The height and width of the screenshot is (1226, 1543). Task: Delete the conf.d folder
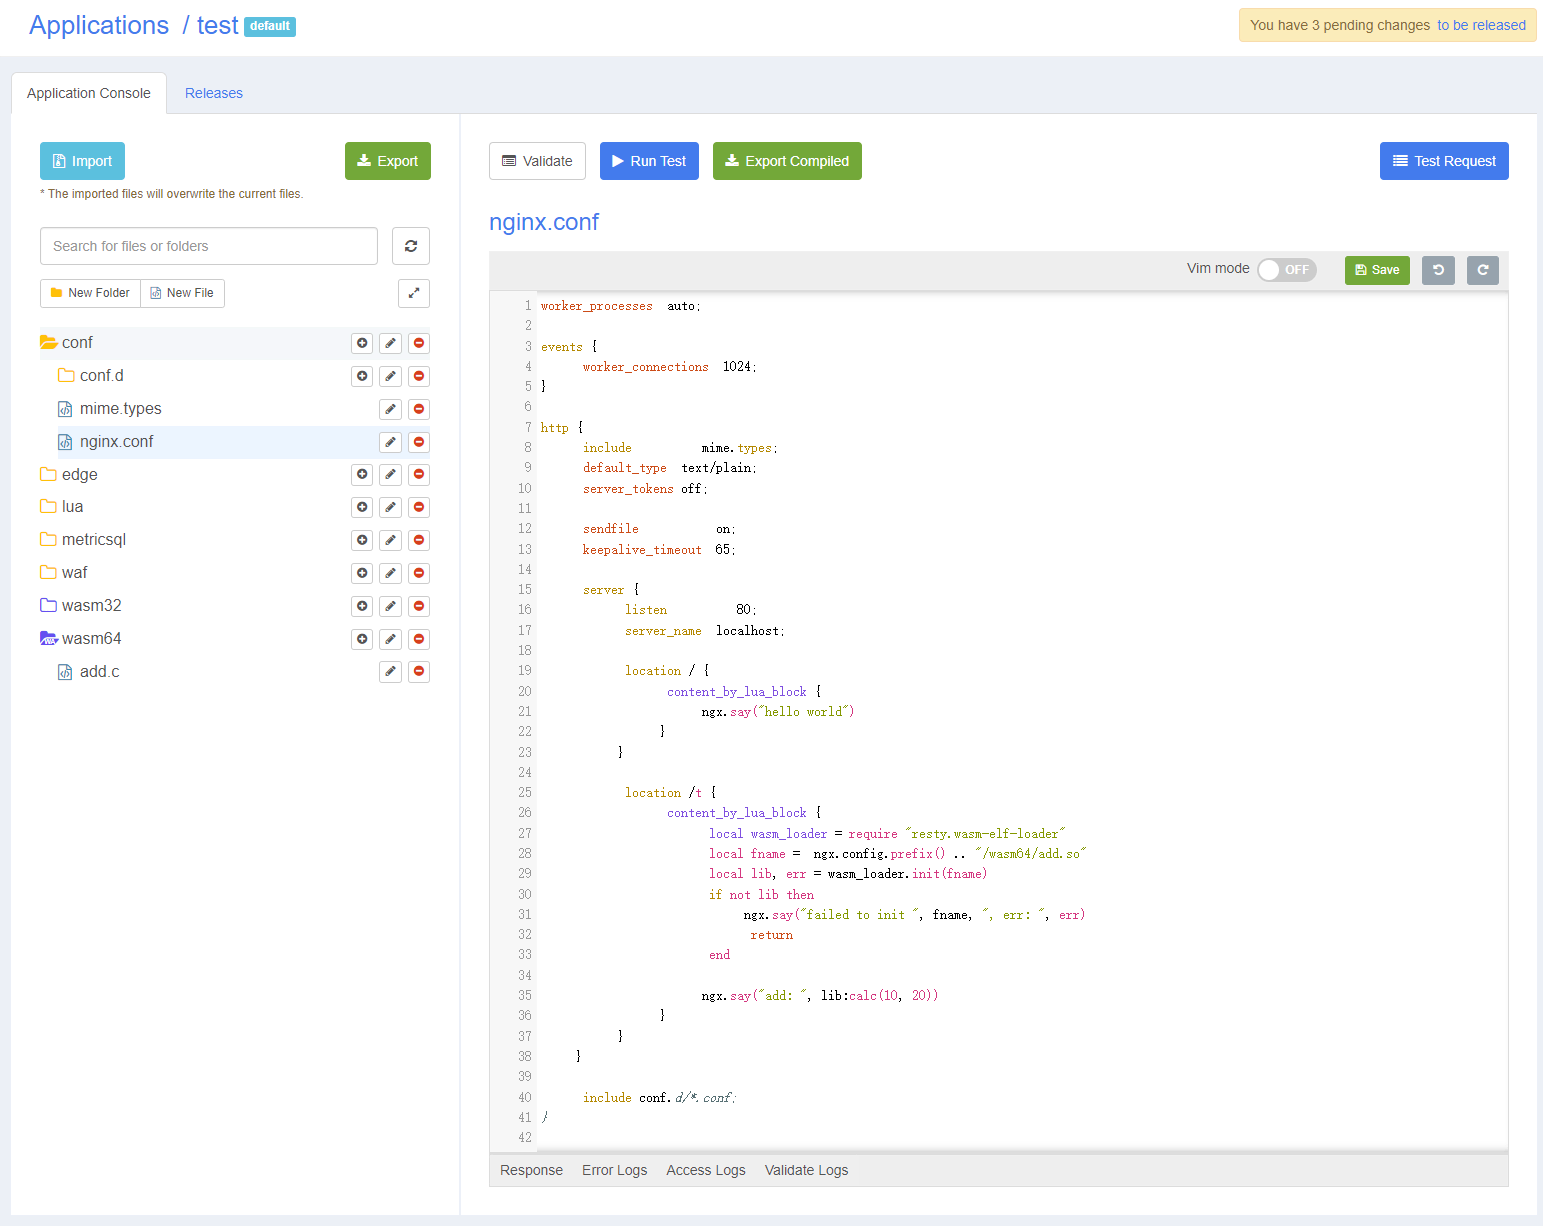pyautogui.click(x=419, y=376)
